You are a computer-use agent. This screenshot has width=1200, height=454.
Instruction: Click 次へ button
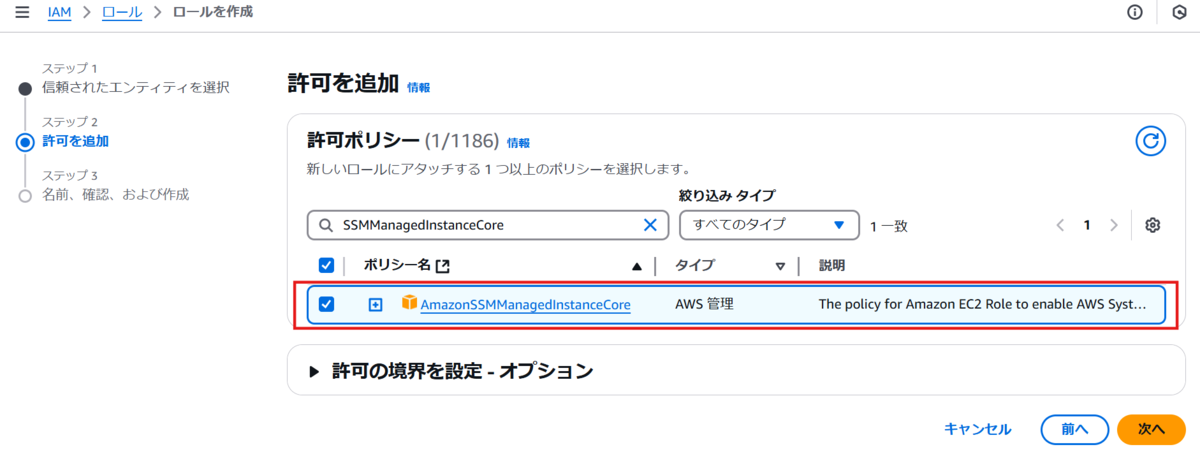(1151, 429)
